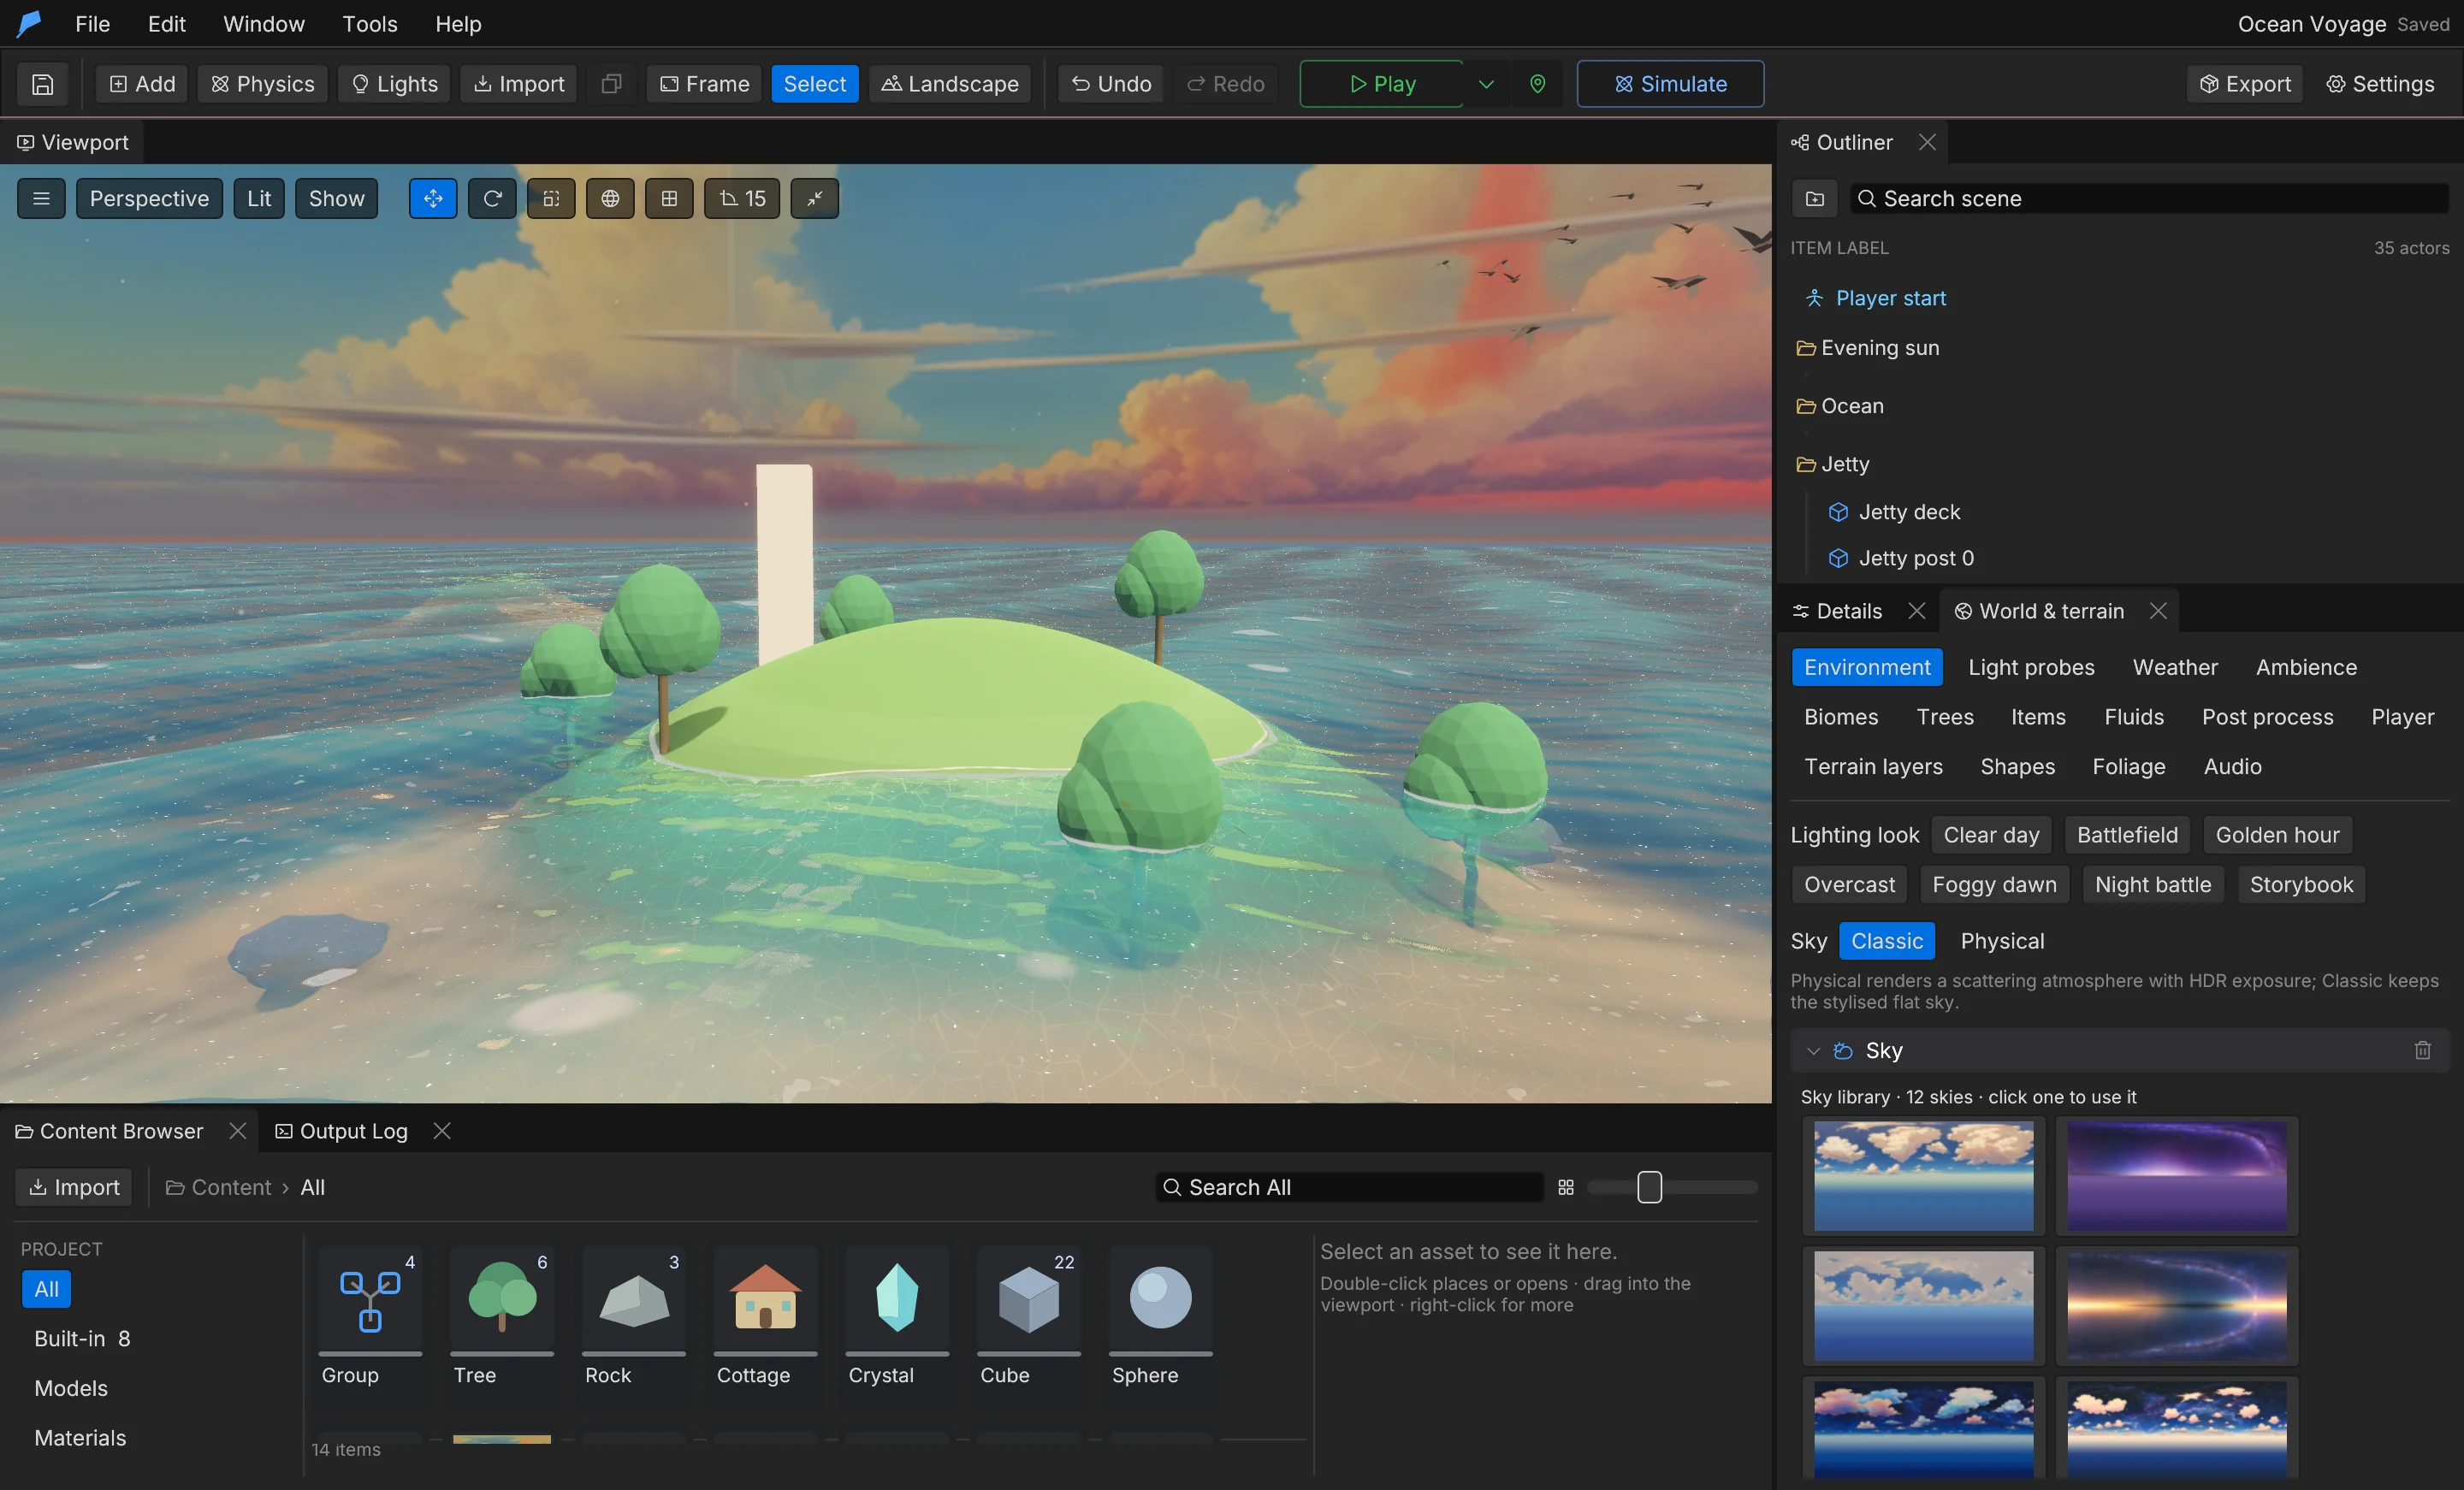Open the Play options dropdown arrow
The width and height of the screenshot is (2464, 1490).
click(x=1486, y=84)
